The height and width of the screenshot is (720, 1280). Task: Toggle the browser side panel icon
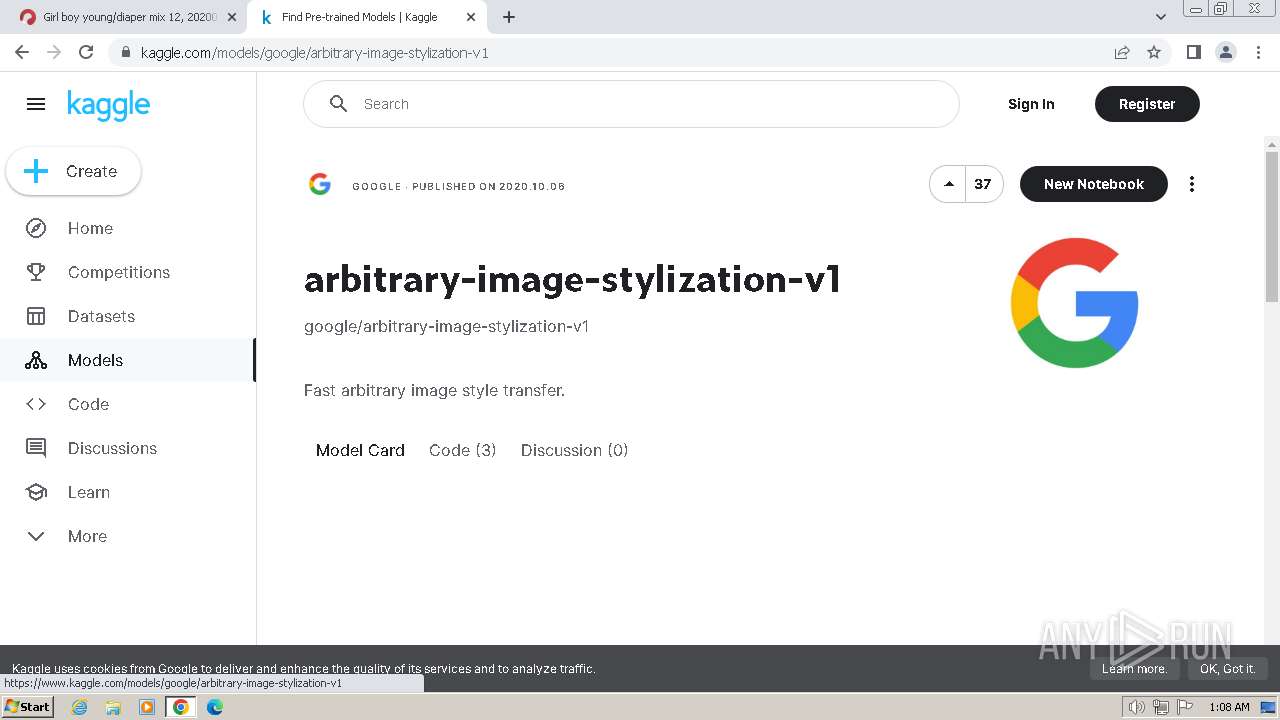point(1193,52)
